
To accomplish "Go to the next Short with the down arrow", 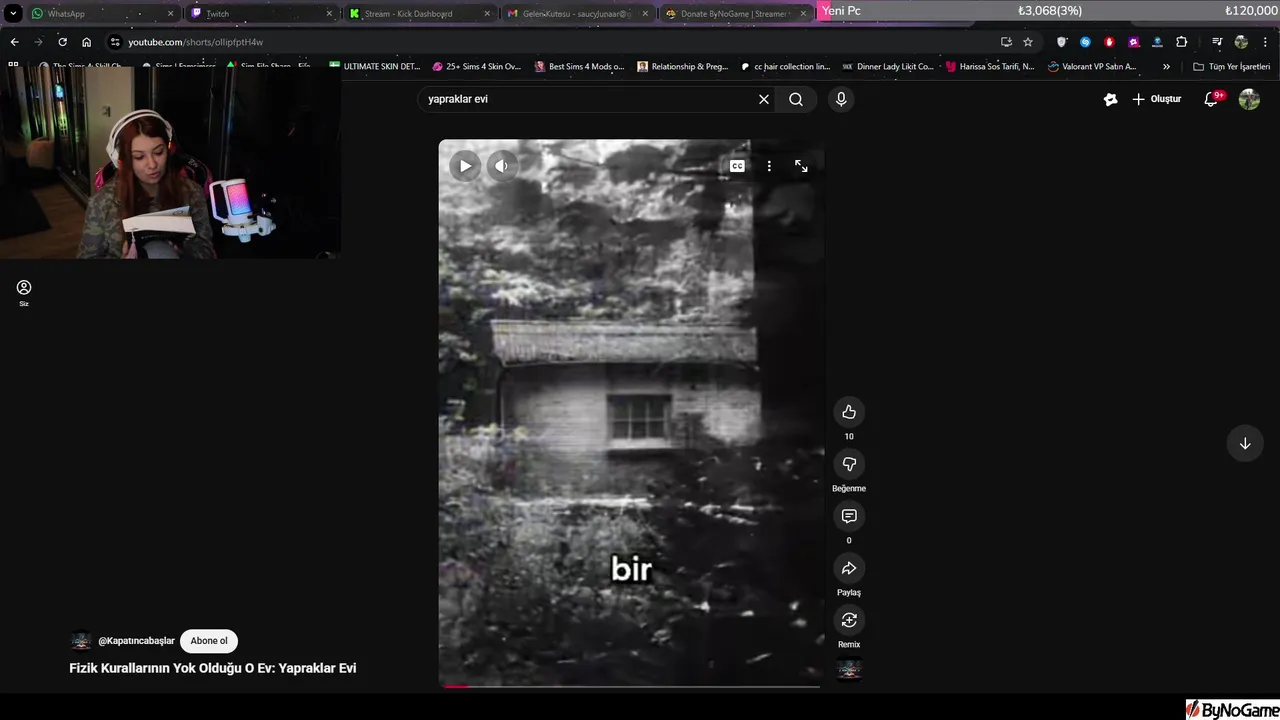I will 1245,443.
